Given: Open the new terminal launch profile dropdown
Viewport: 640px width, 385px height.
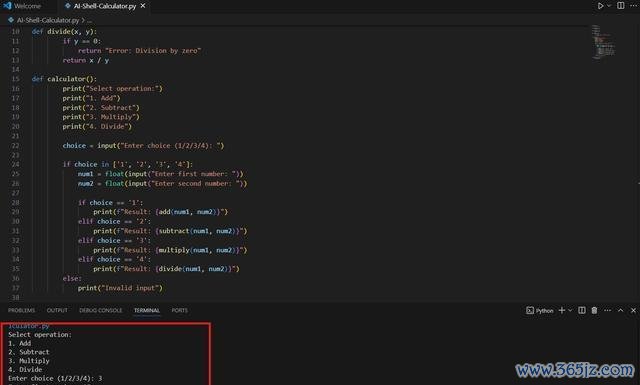Looking at the screenshot, I should click(570, 310).
